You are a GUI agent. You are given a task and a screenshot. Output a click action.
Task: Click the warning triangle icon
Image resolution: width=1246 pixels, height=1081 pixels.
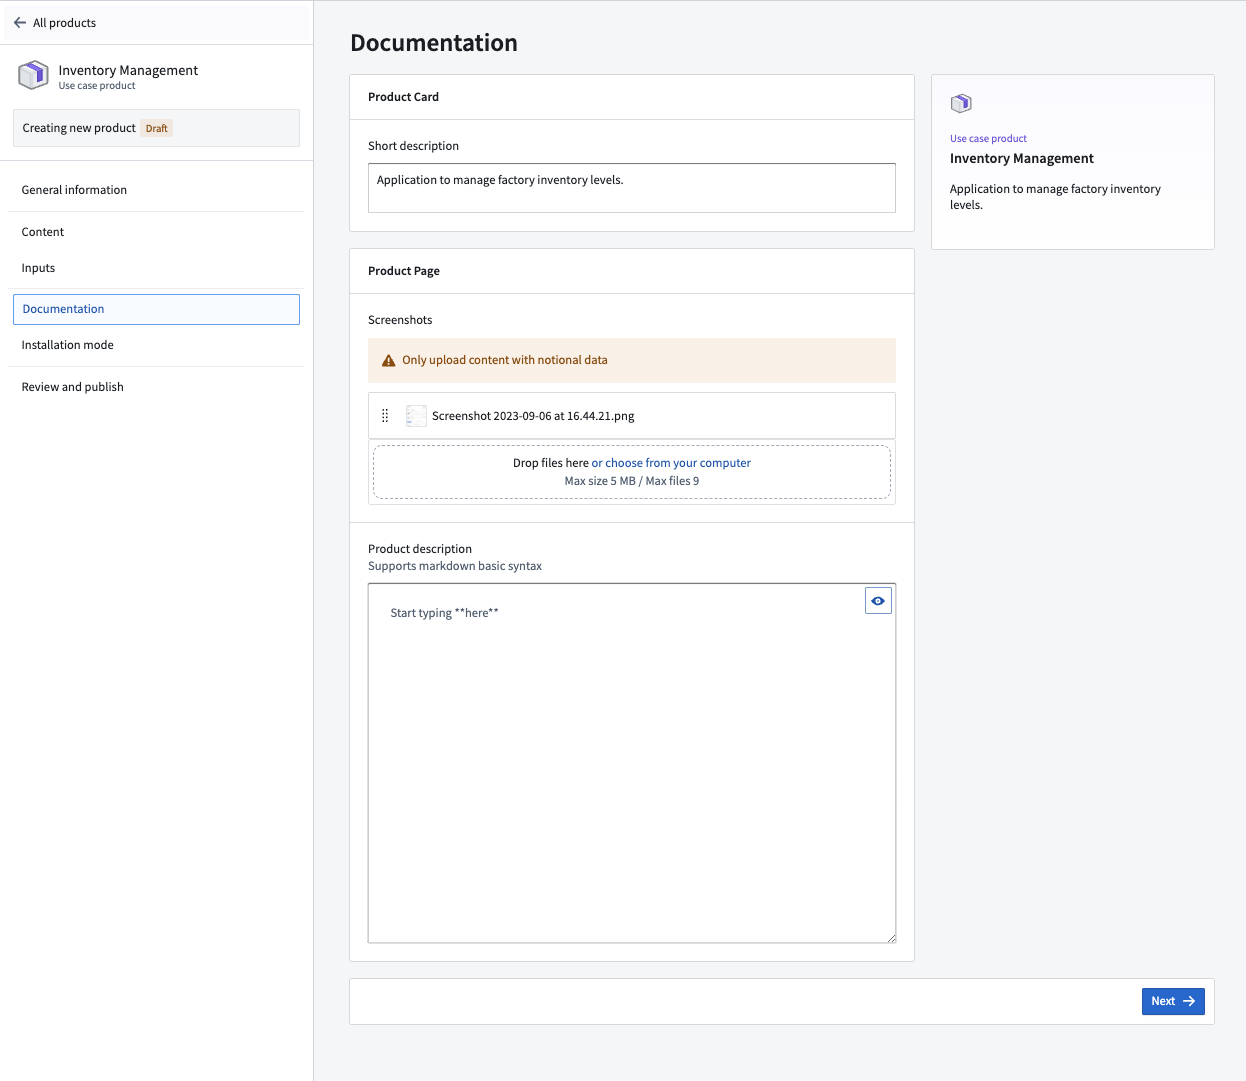[389, 361]
